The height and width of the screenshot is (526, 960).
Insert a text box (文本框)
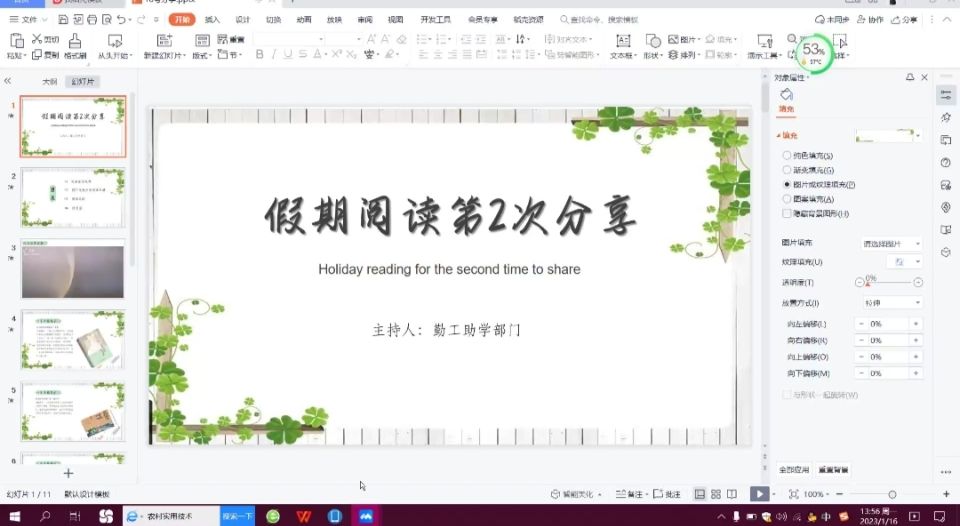[x=622, y=42]
